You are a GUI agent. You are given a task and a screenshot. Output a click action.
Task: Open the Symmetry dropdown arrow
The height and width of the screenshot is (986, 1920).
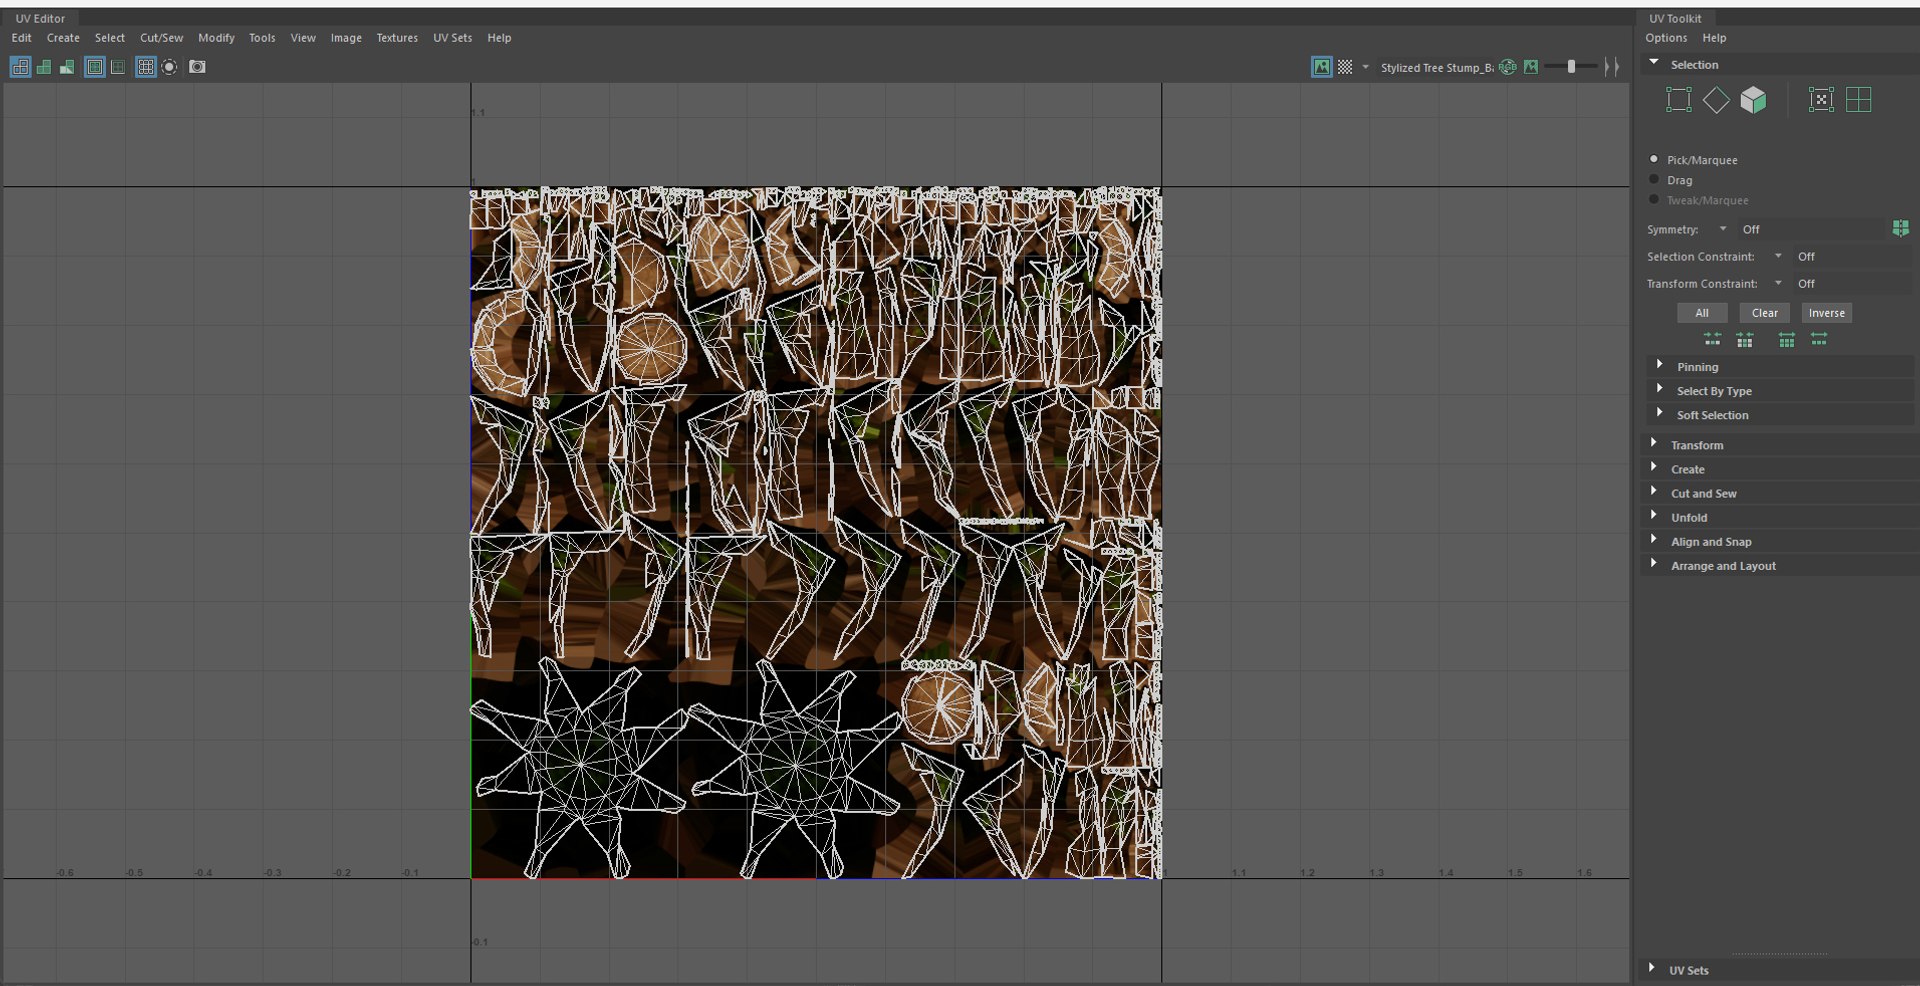[1723, 229]
